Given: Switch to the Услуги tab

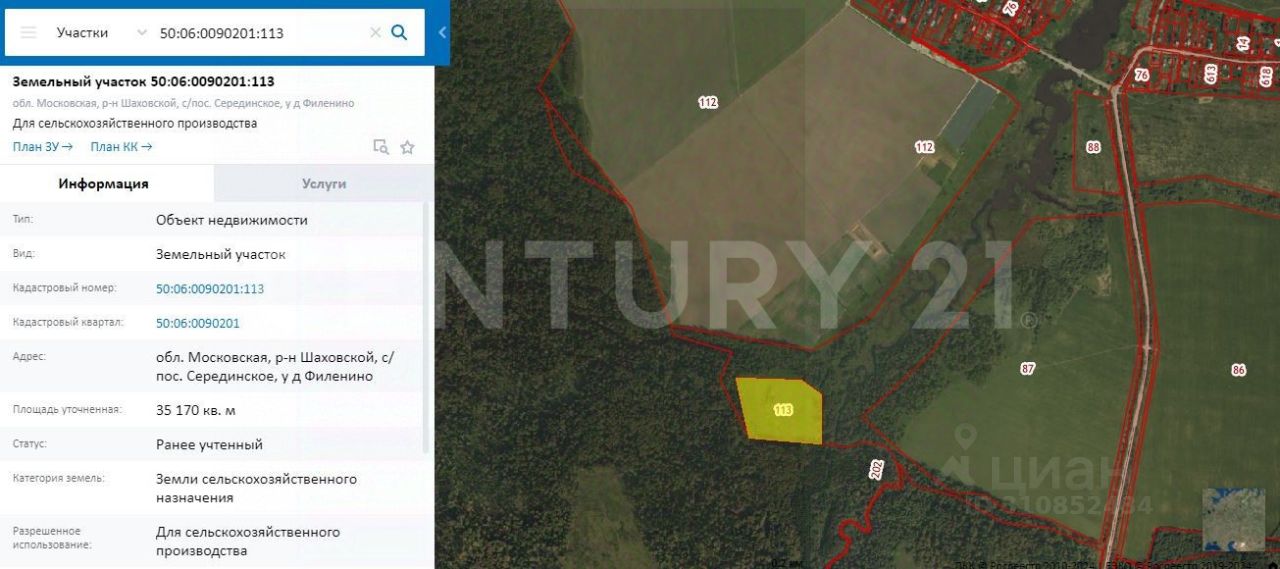Looking at the screenshot, I should point(324,184).
